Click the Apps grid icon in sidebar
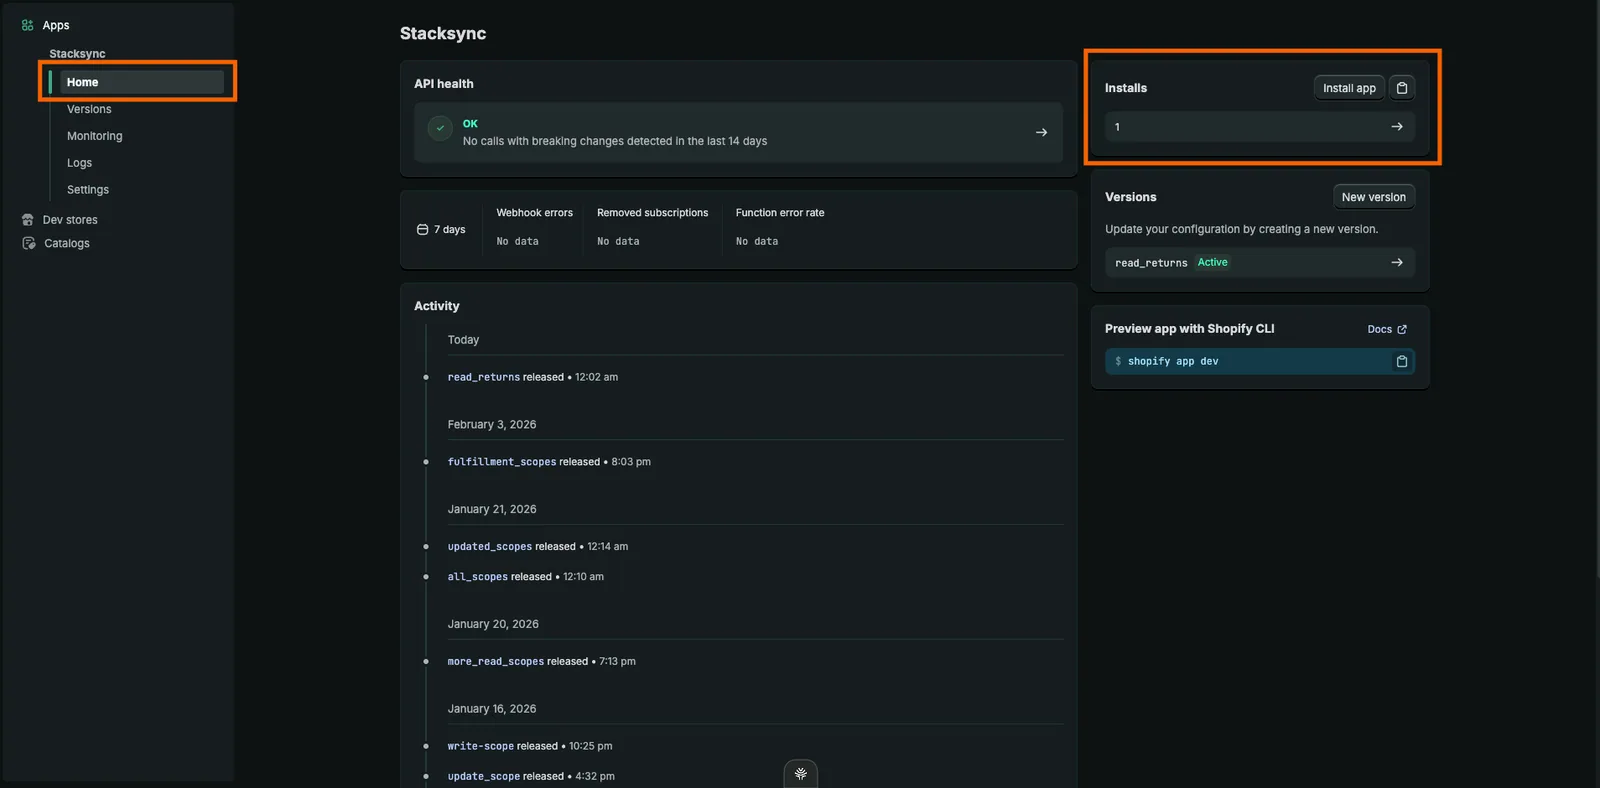Image resolution: width=1600 pixels, height=788 pixels. coord(28,25)
